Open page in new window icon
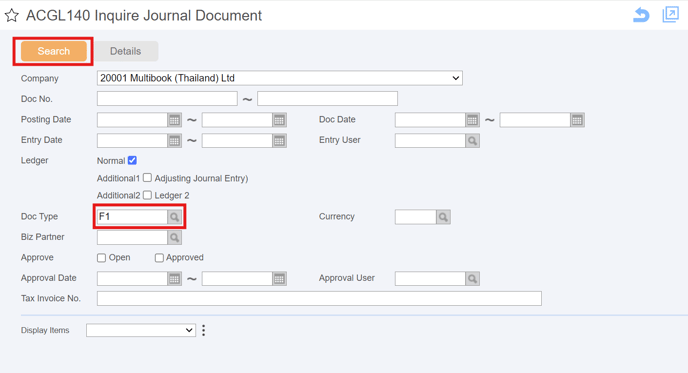The width and height of the screenshot is (688, 373). click(x=670, y=14)
